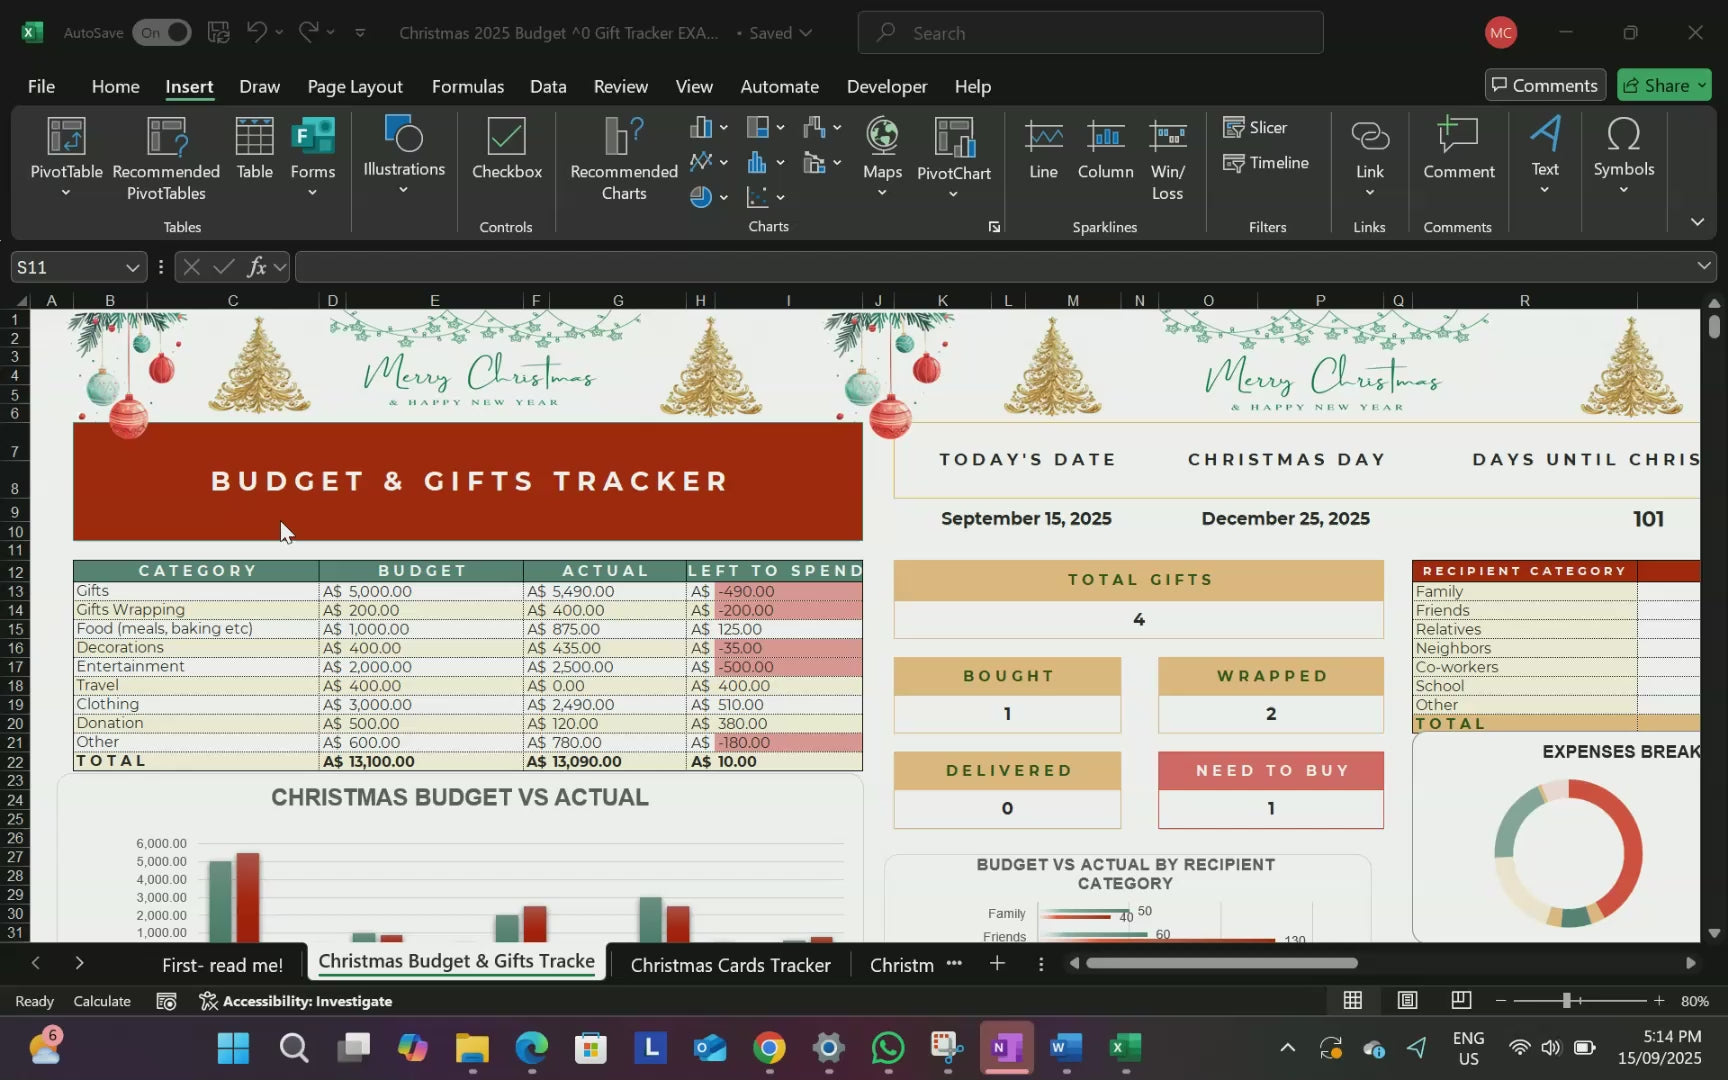Expand the formula bar
The height and width of the screenshot is (1080, 1728).
click(1703, 266)
